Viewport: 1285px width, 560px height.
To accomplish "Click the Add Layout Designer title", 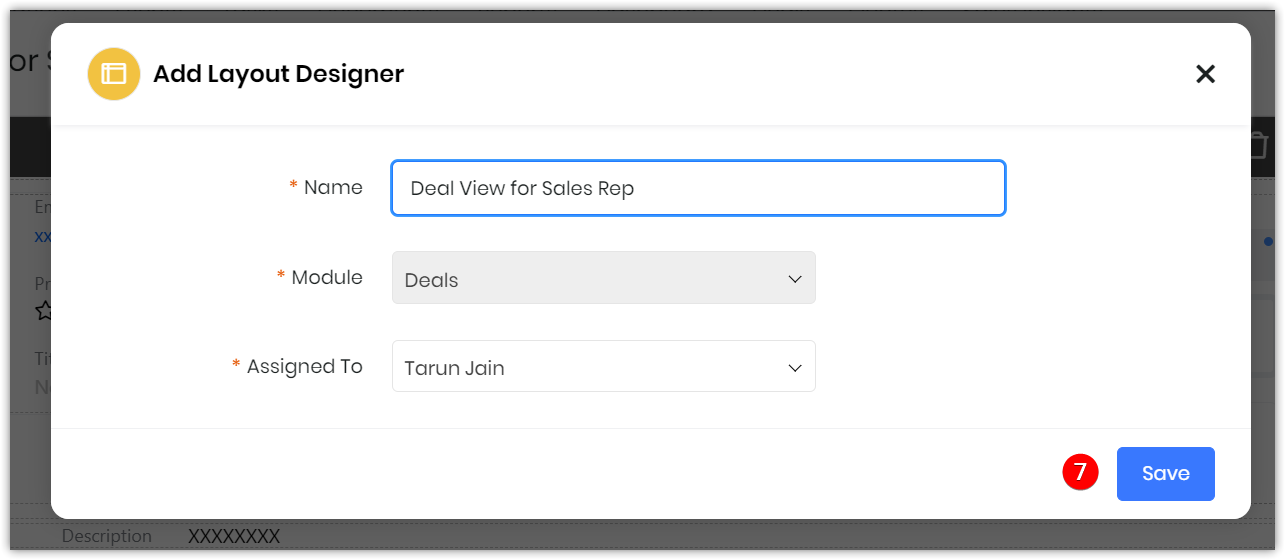I will tap(279, 74).
